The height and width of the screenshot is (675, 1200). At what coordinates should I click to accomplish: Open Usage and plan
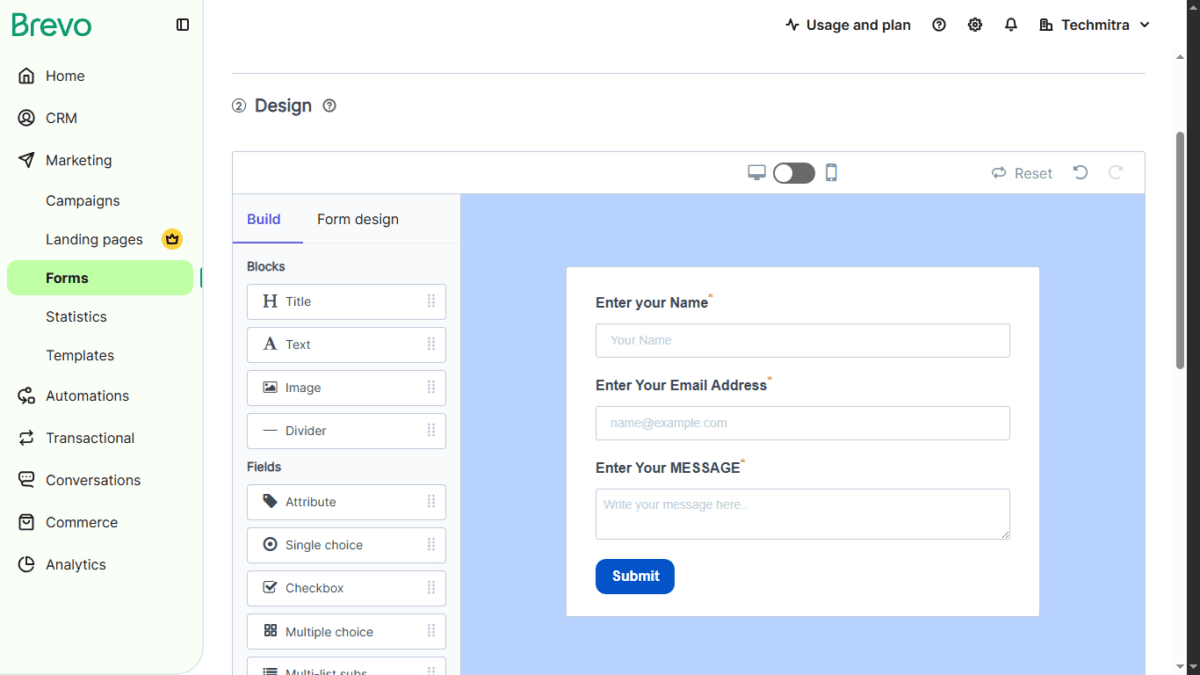coord(848,25)
